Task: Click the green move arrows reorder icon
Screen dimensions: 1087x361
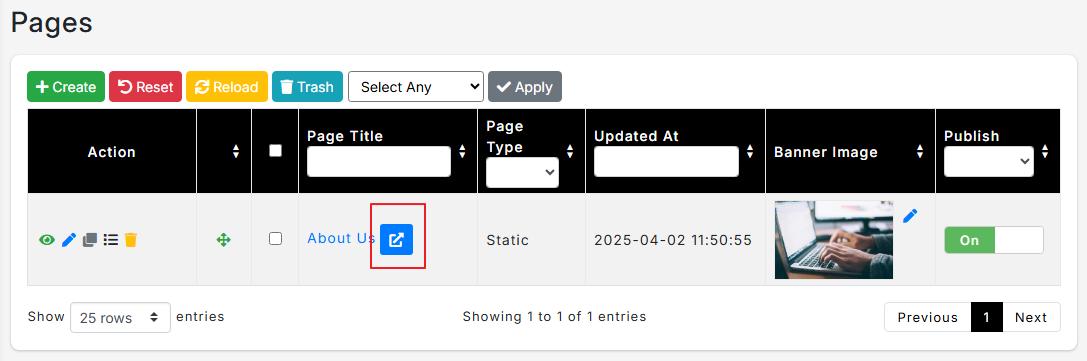Action: coord(223,240)
